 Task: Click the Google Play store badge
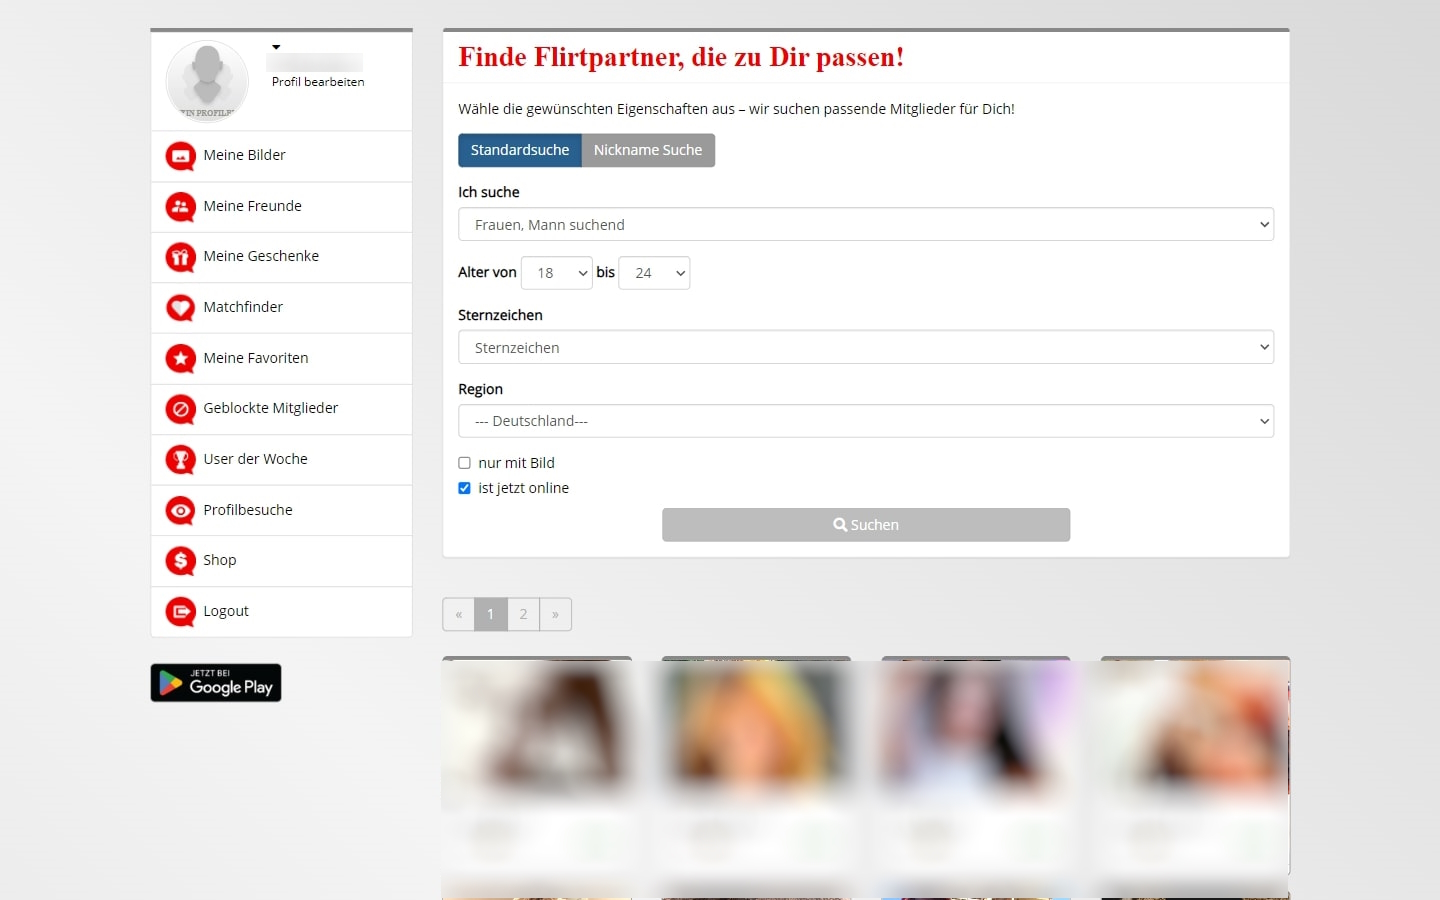216,683
